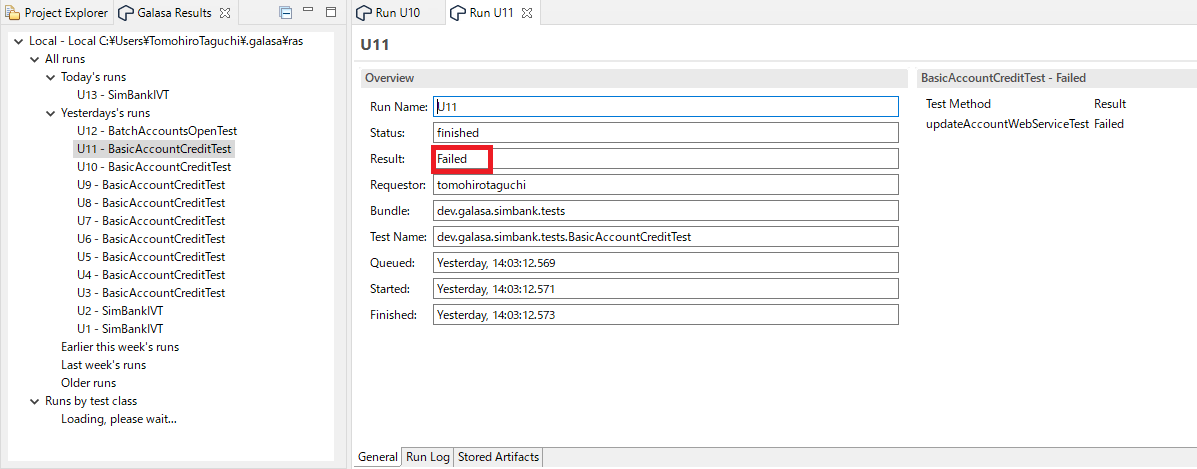Click the BasicAccountCreditTest - Failed header
This screenshot has height=469, width=1197.
1057,78
